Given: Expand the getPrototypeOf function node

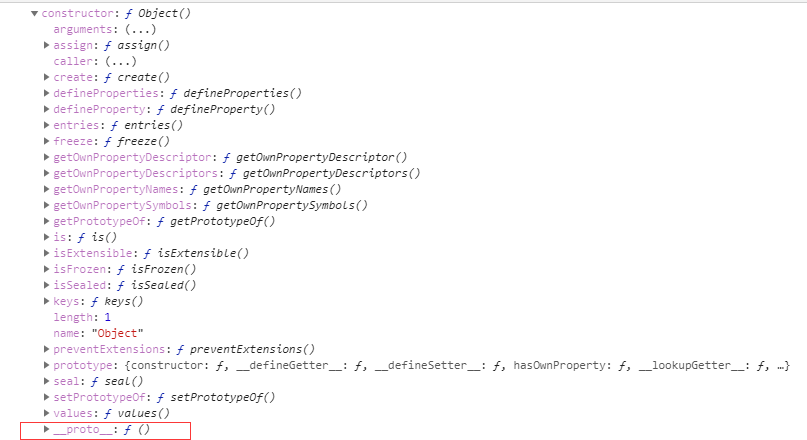Looking at the screenshot, I should 46,221.
